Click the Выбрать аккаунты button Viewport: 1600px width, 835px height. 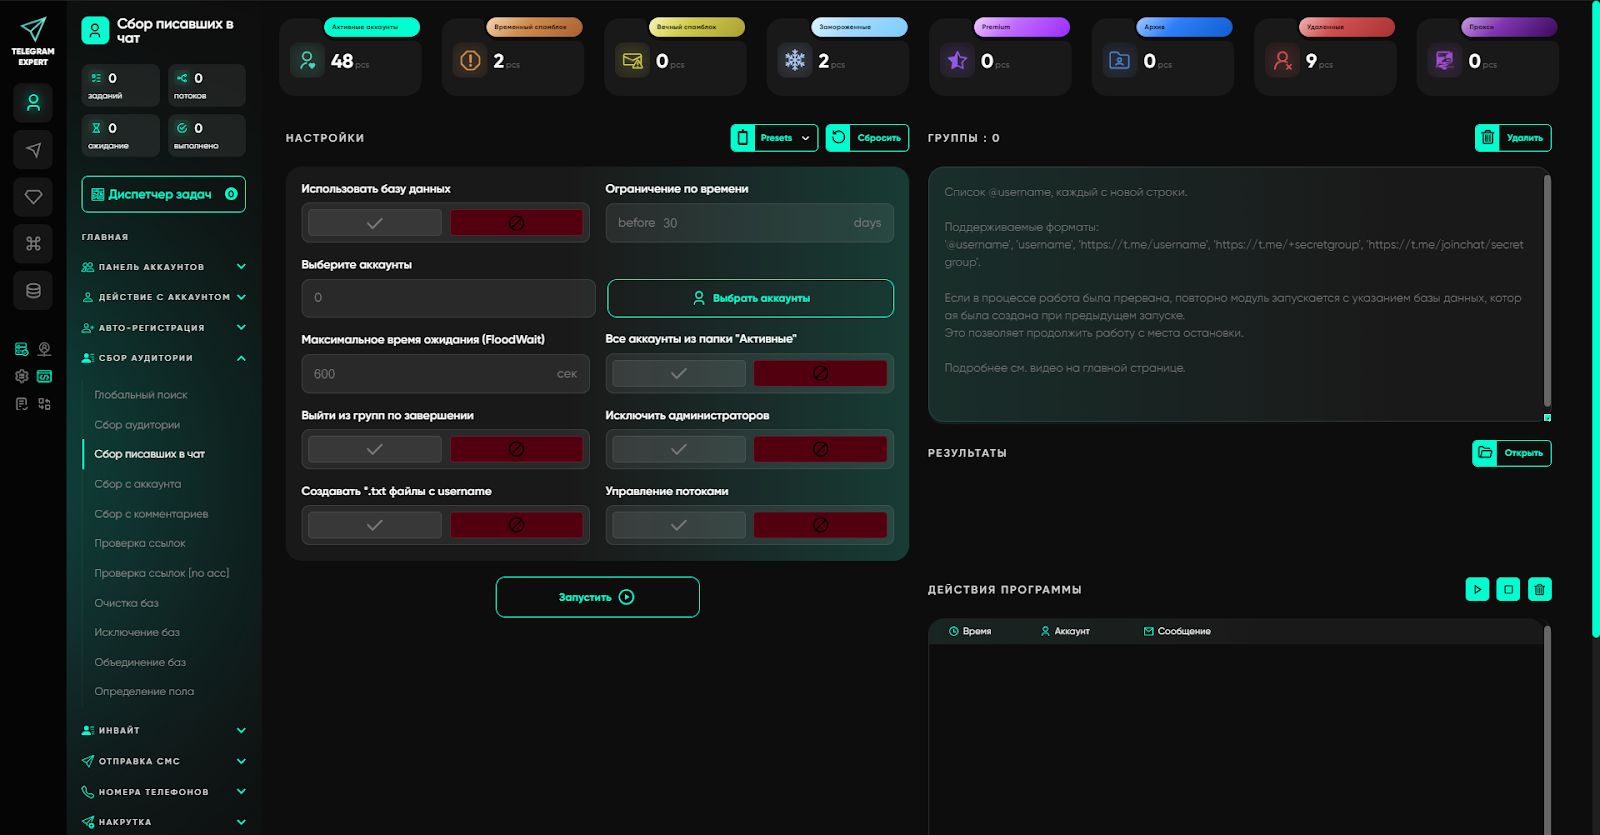coord(750,298)
